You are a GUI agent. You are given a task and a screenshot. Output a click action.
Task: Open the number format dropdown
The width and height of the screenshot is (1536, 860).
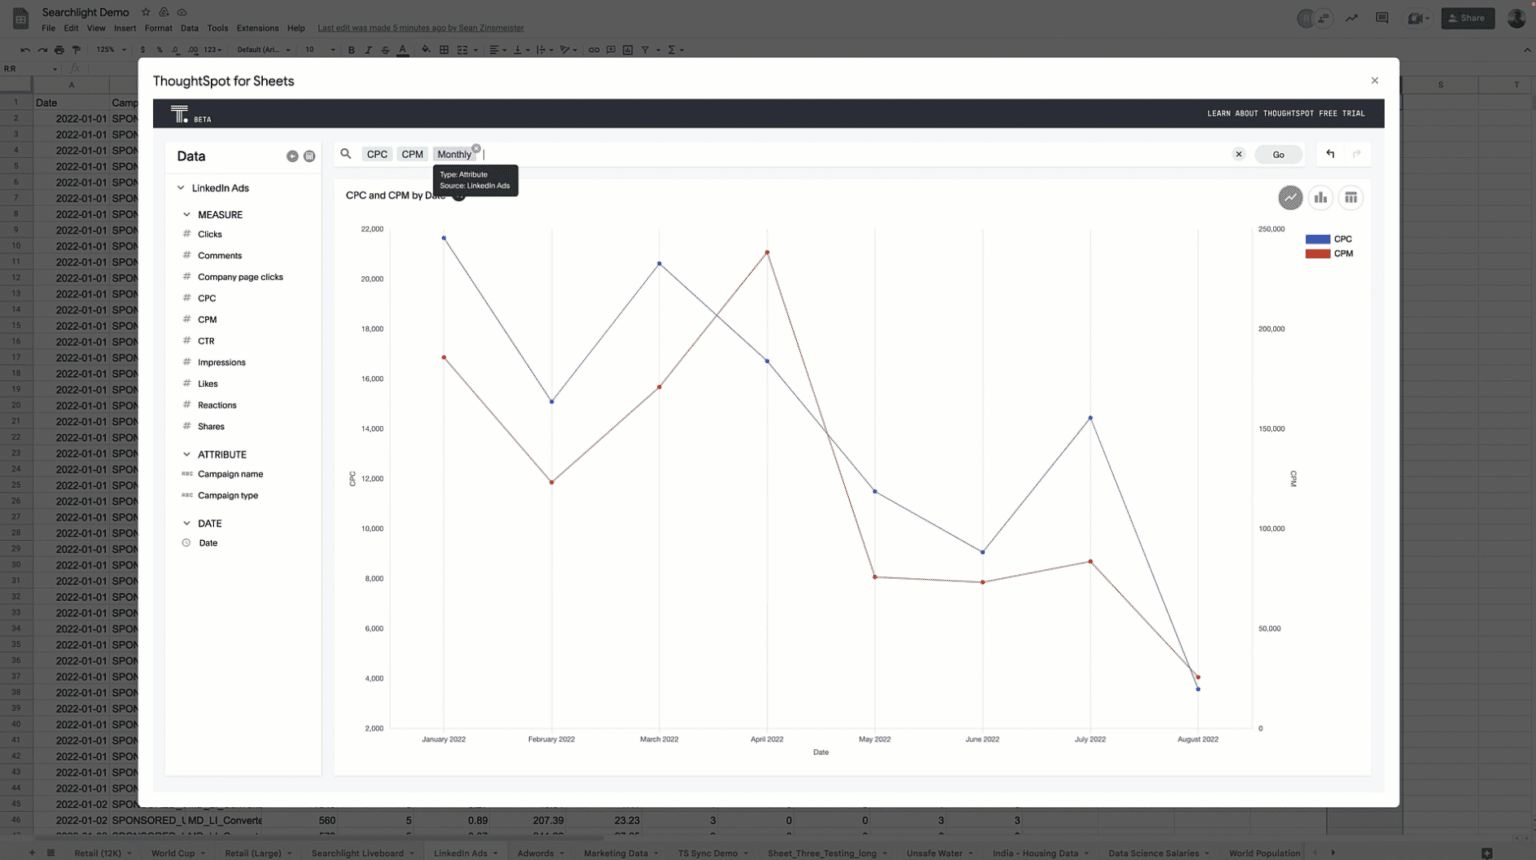pyautogui.click(x=211, y=49)
